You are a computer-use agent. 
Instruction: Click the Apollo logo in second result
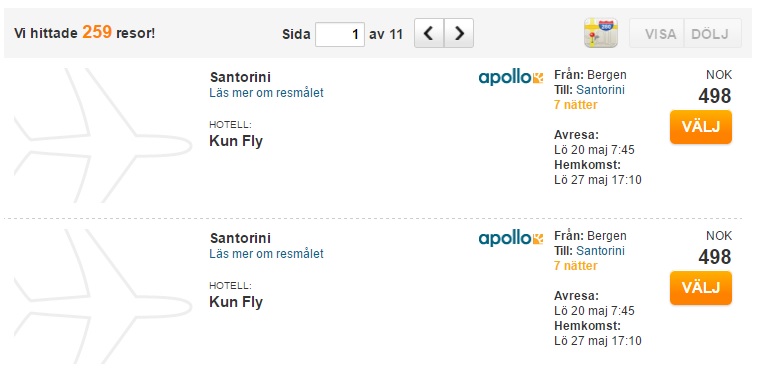[511, 238]
